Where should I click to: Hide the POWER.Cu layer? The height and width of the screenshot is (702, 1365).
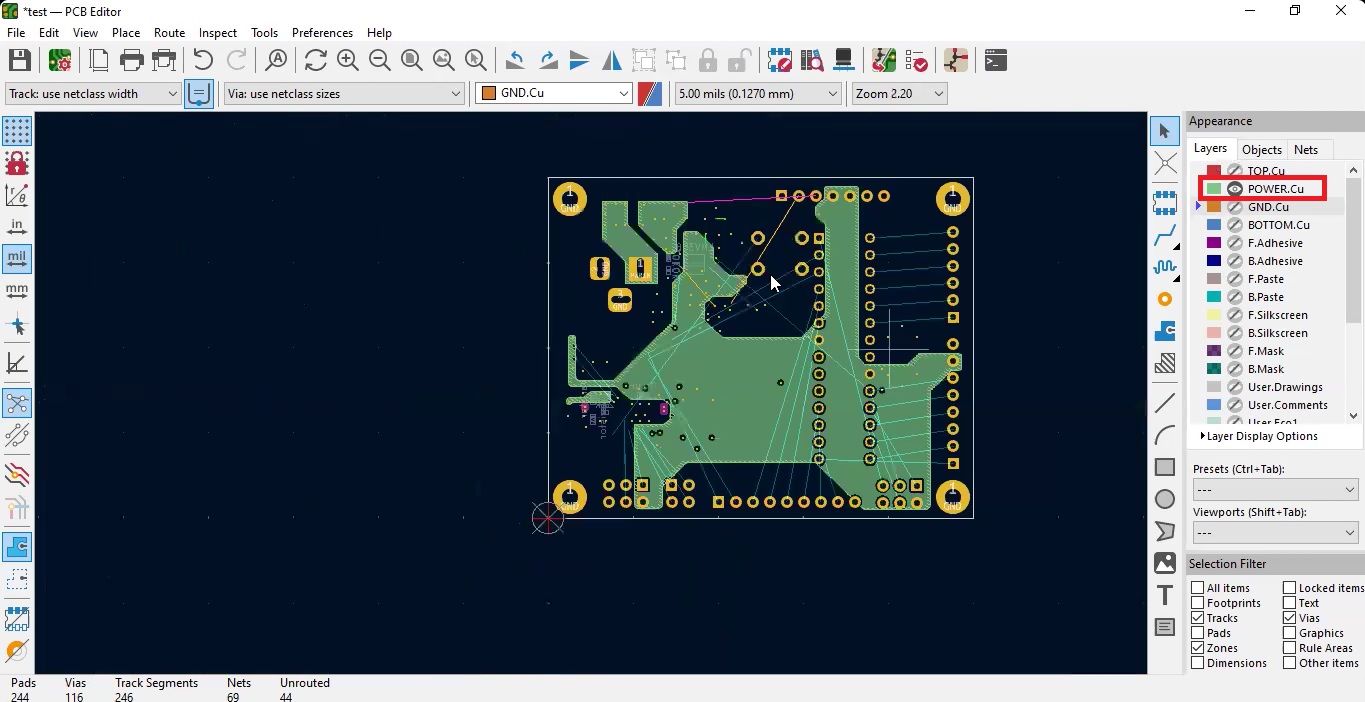click(1235, 189)
